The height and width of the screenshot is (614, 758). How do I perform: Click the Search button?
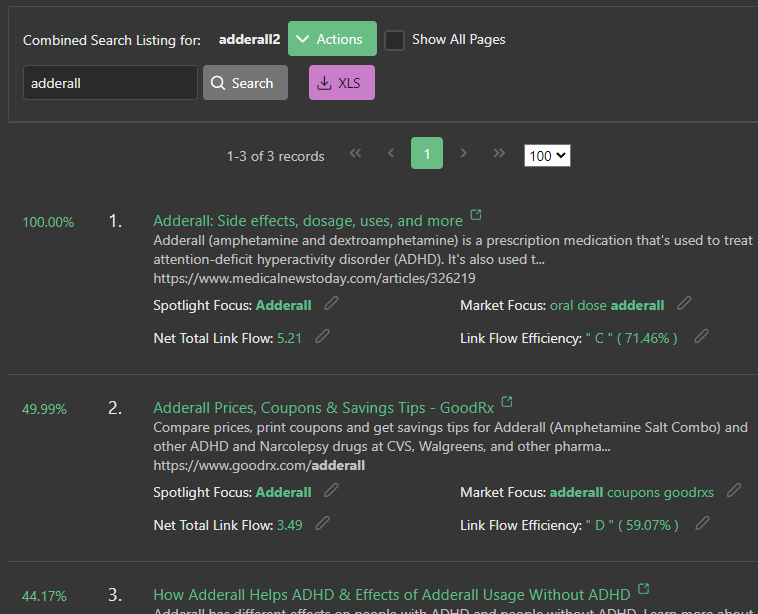(x=245, y=83)
